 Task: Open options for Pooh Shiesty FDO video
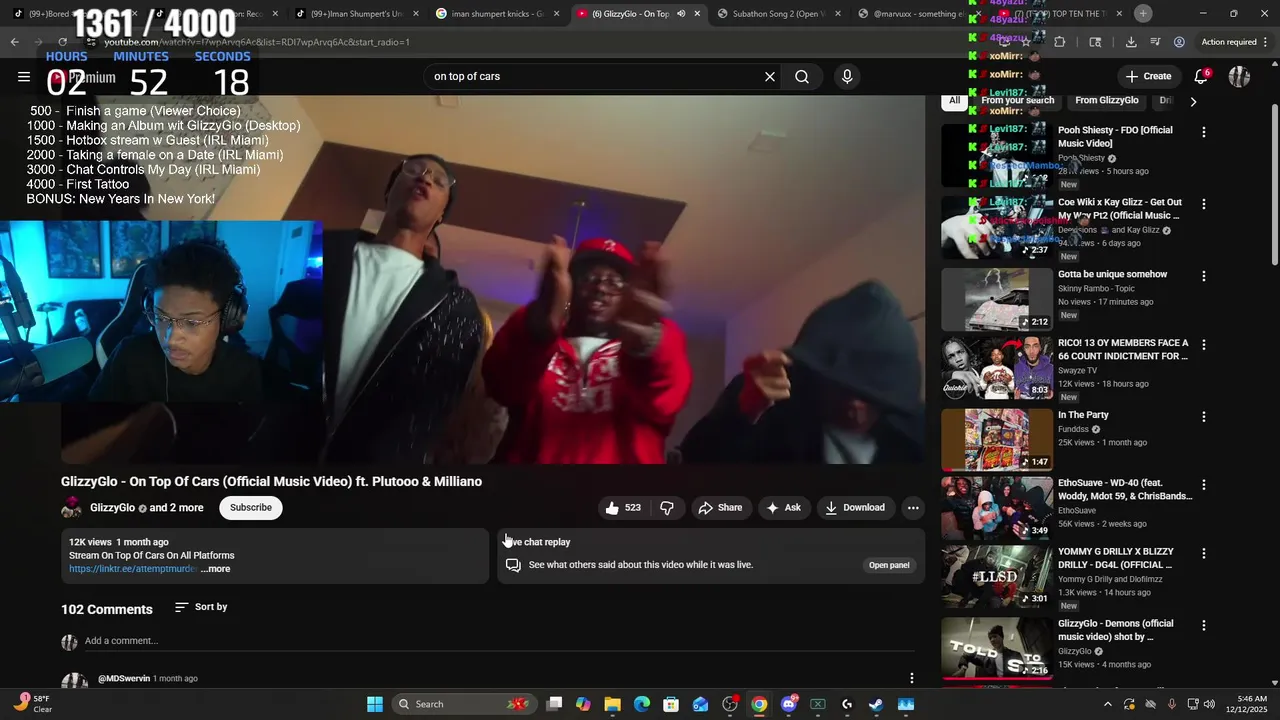pyautogui.click(x=1204, y=132)
